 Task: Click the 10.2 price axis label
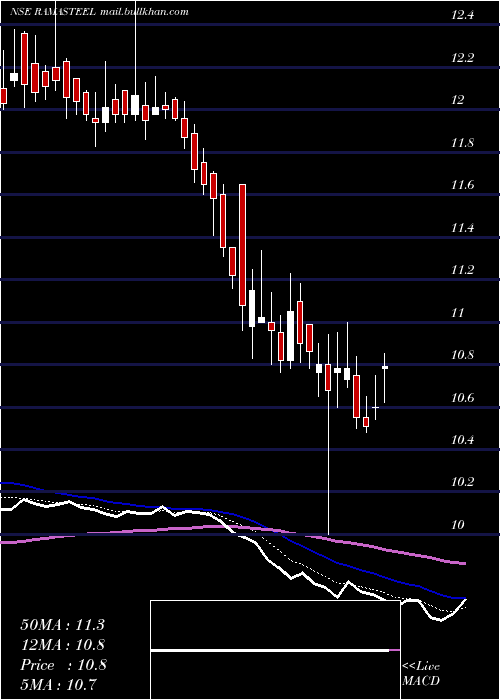[x=462, y=482]
